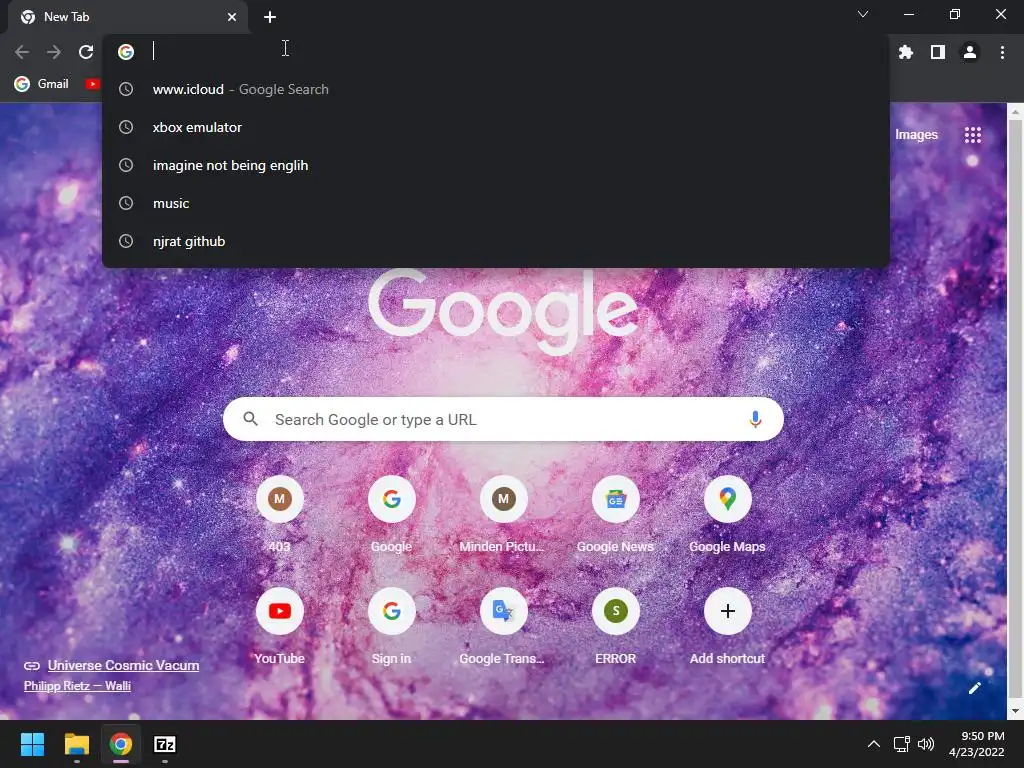Open 7-Zip from the taskbar
This screenshot has width=1024, height=768.
(x=165, y=744)
